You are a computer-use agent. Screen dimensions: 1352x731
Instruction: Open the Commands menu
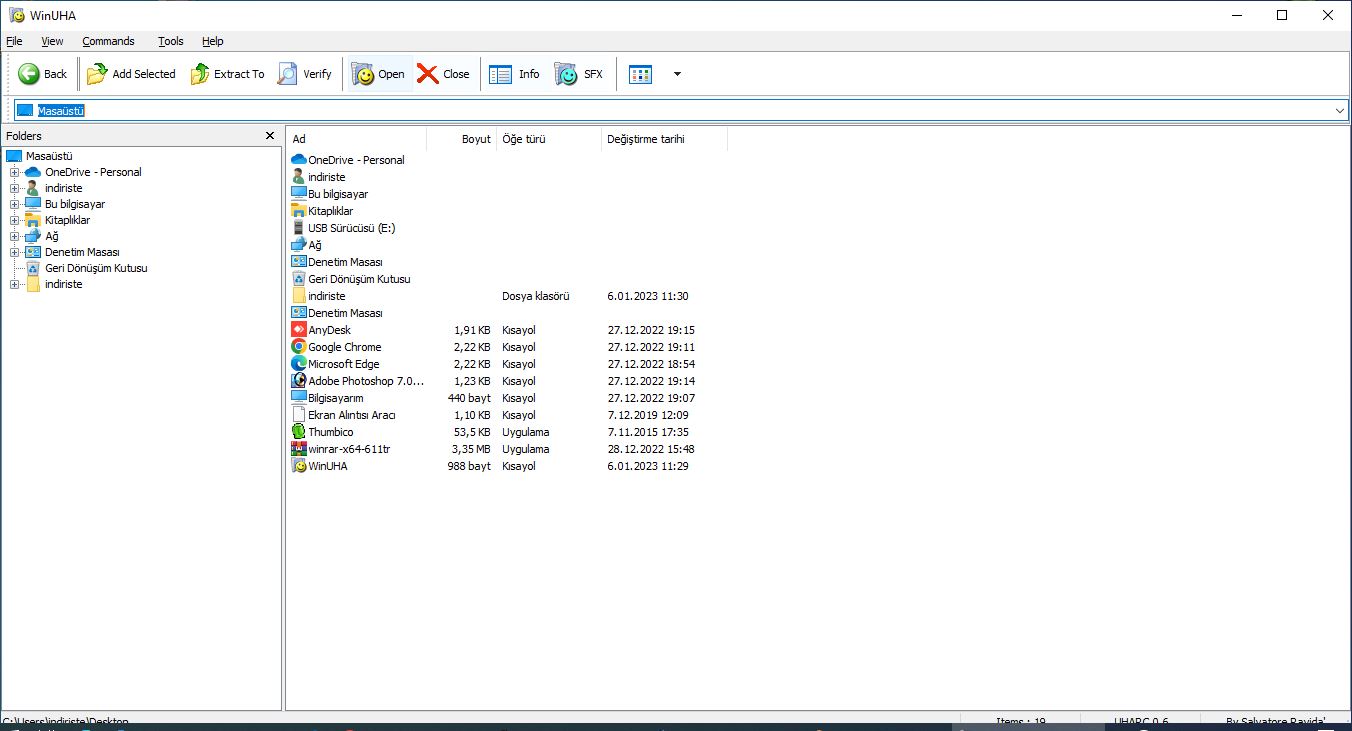click(108, 41)
